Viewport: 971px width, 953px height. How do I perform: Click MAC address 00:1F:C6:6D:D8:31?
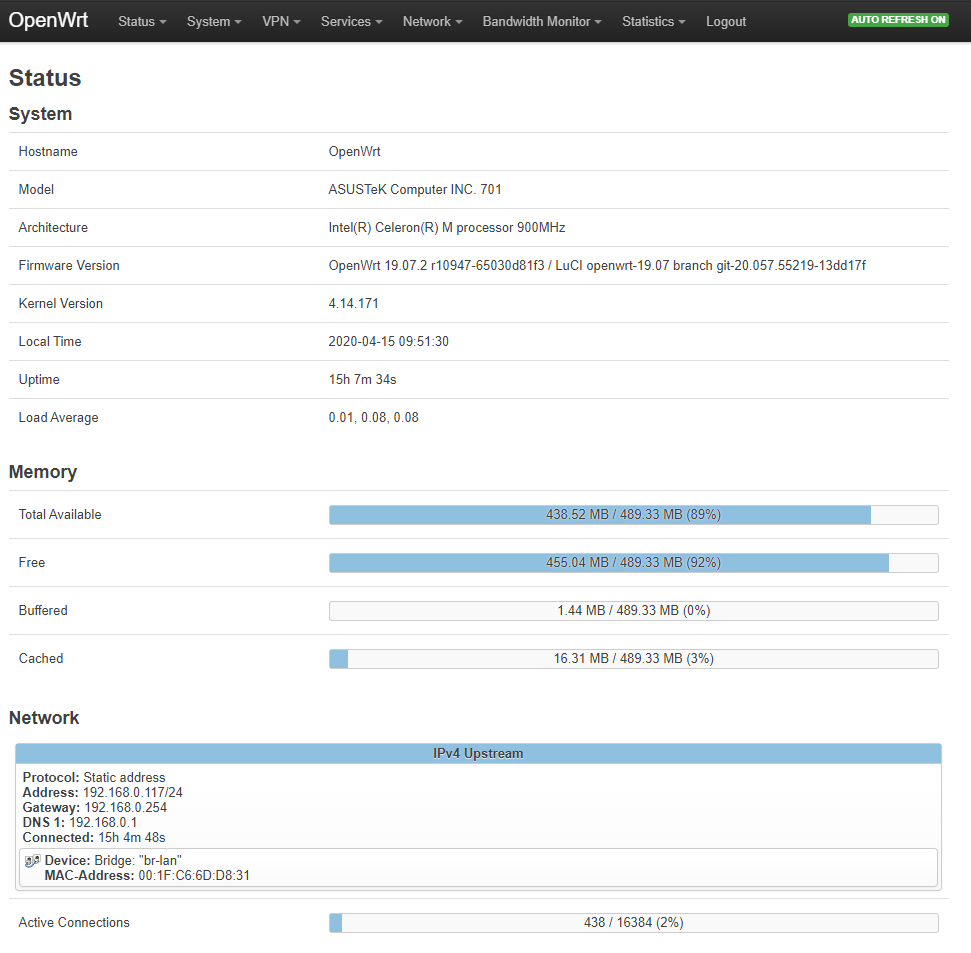tap(194, 876)
